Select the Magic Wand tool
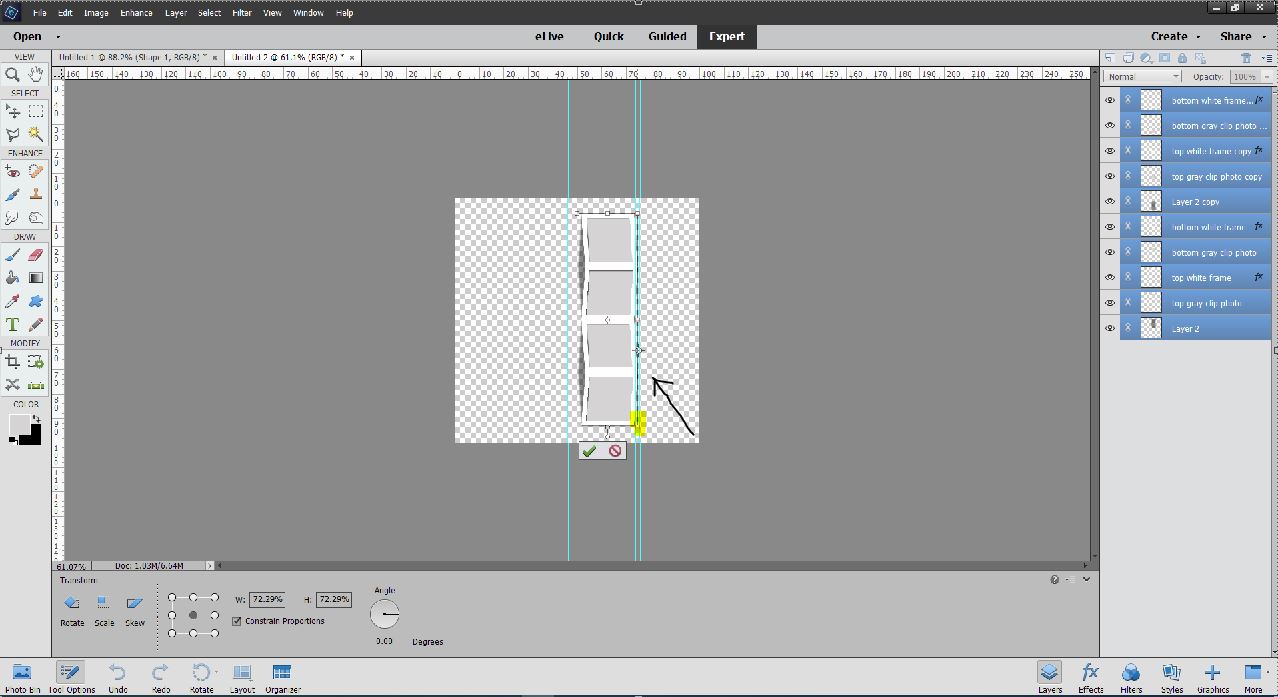1278x697 pixels. (36, 134)
